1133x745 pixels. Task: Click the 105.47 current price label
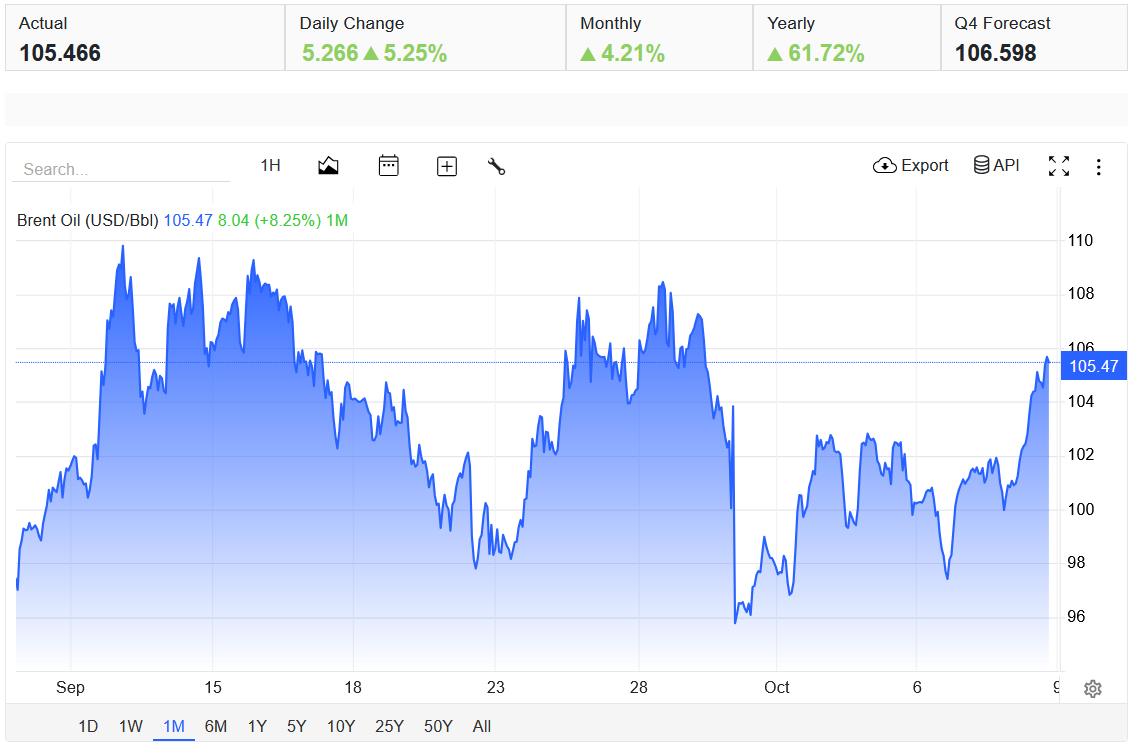1093,366
